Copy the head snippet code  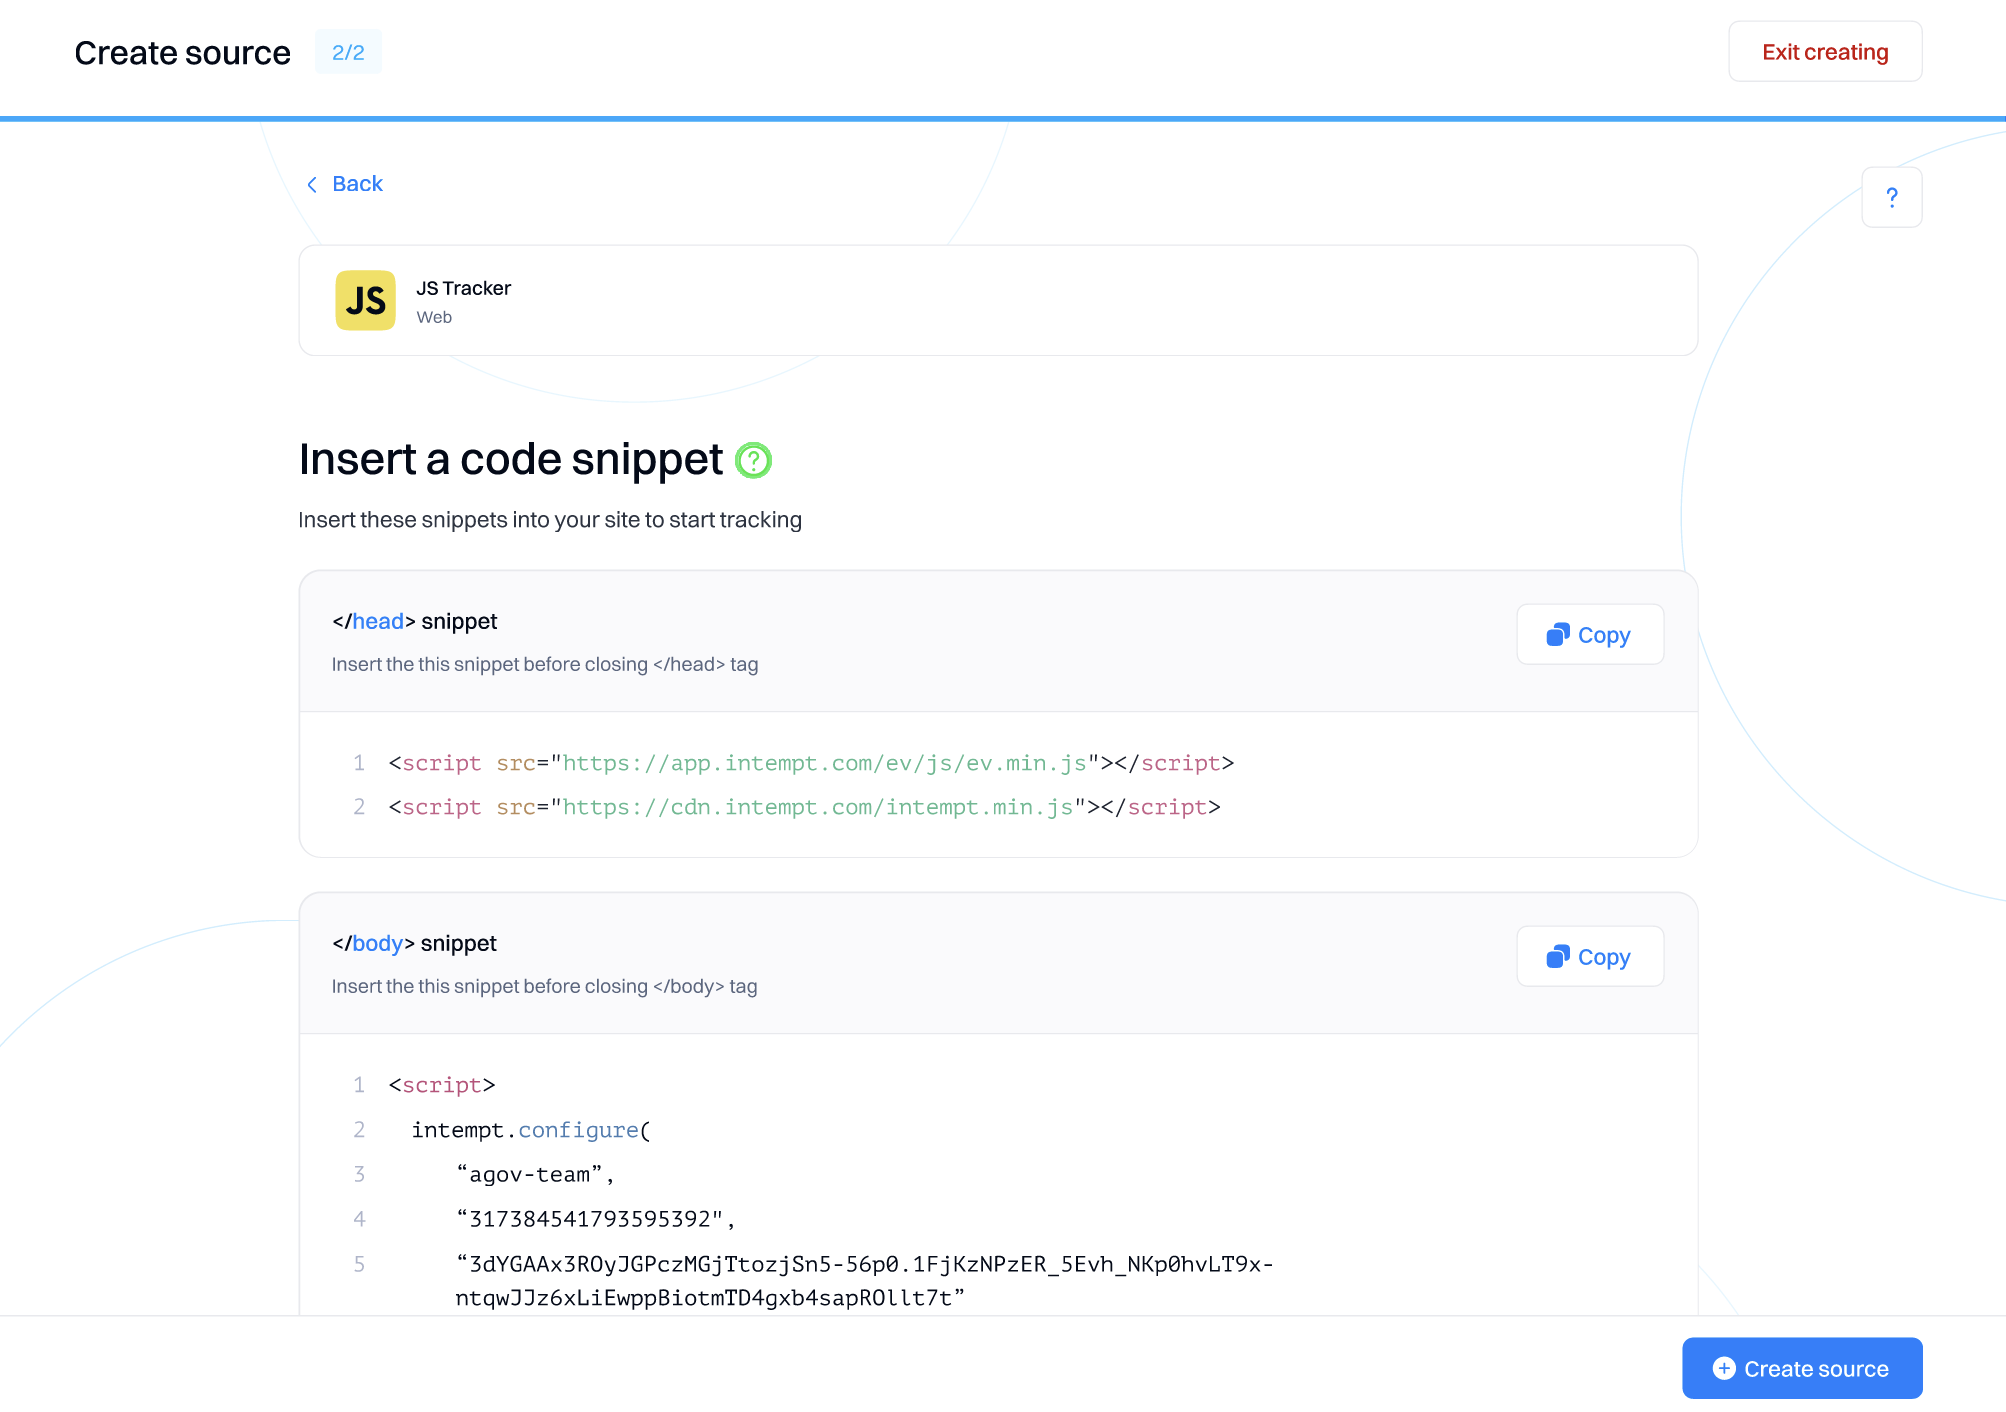pos(1590,635)
